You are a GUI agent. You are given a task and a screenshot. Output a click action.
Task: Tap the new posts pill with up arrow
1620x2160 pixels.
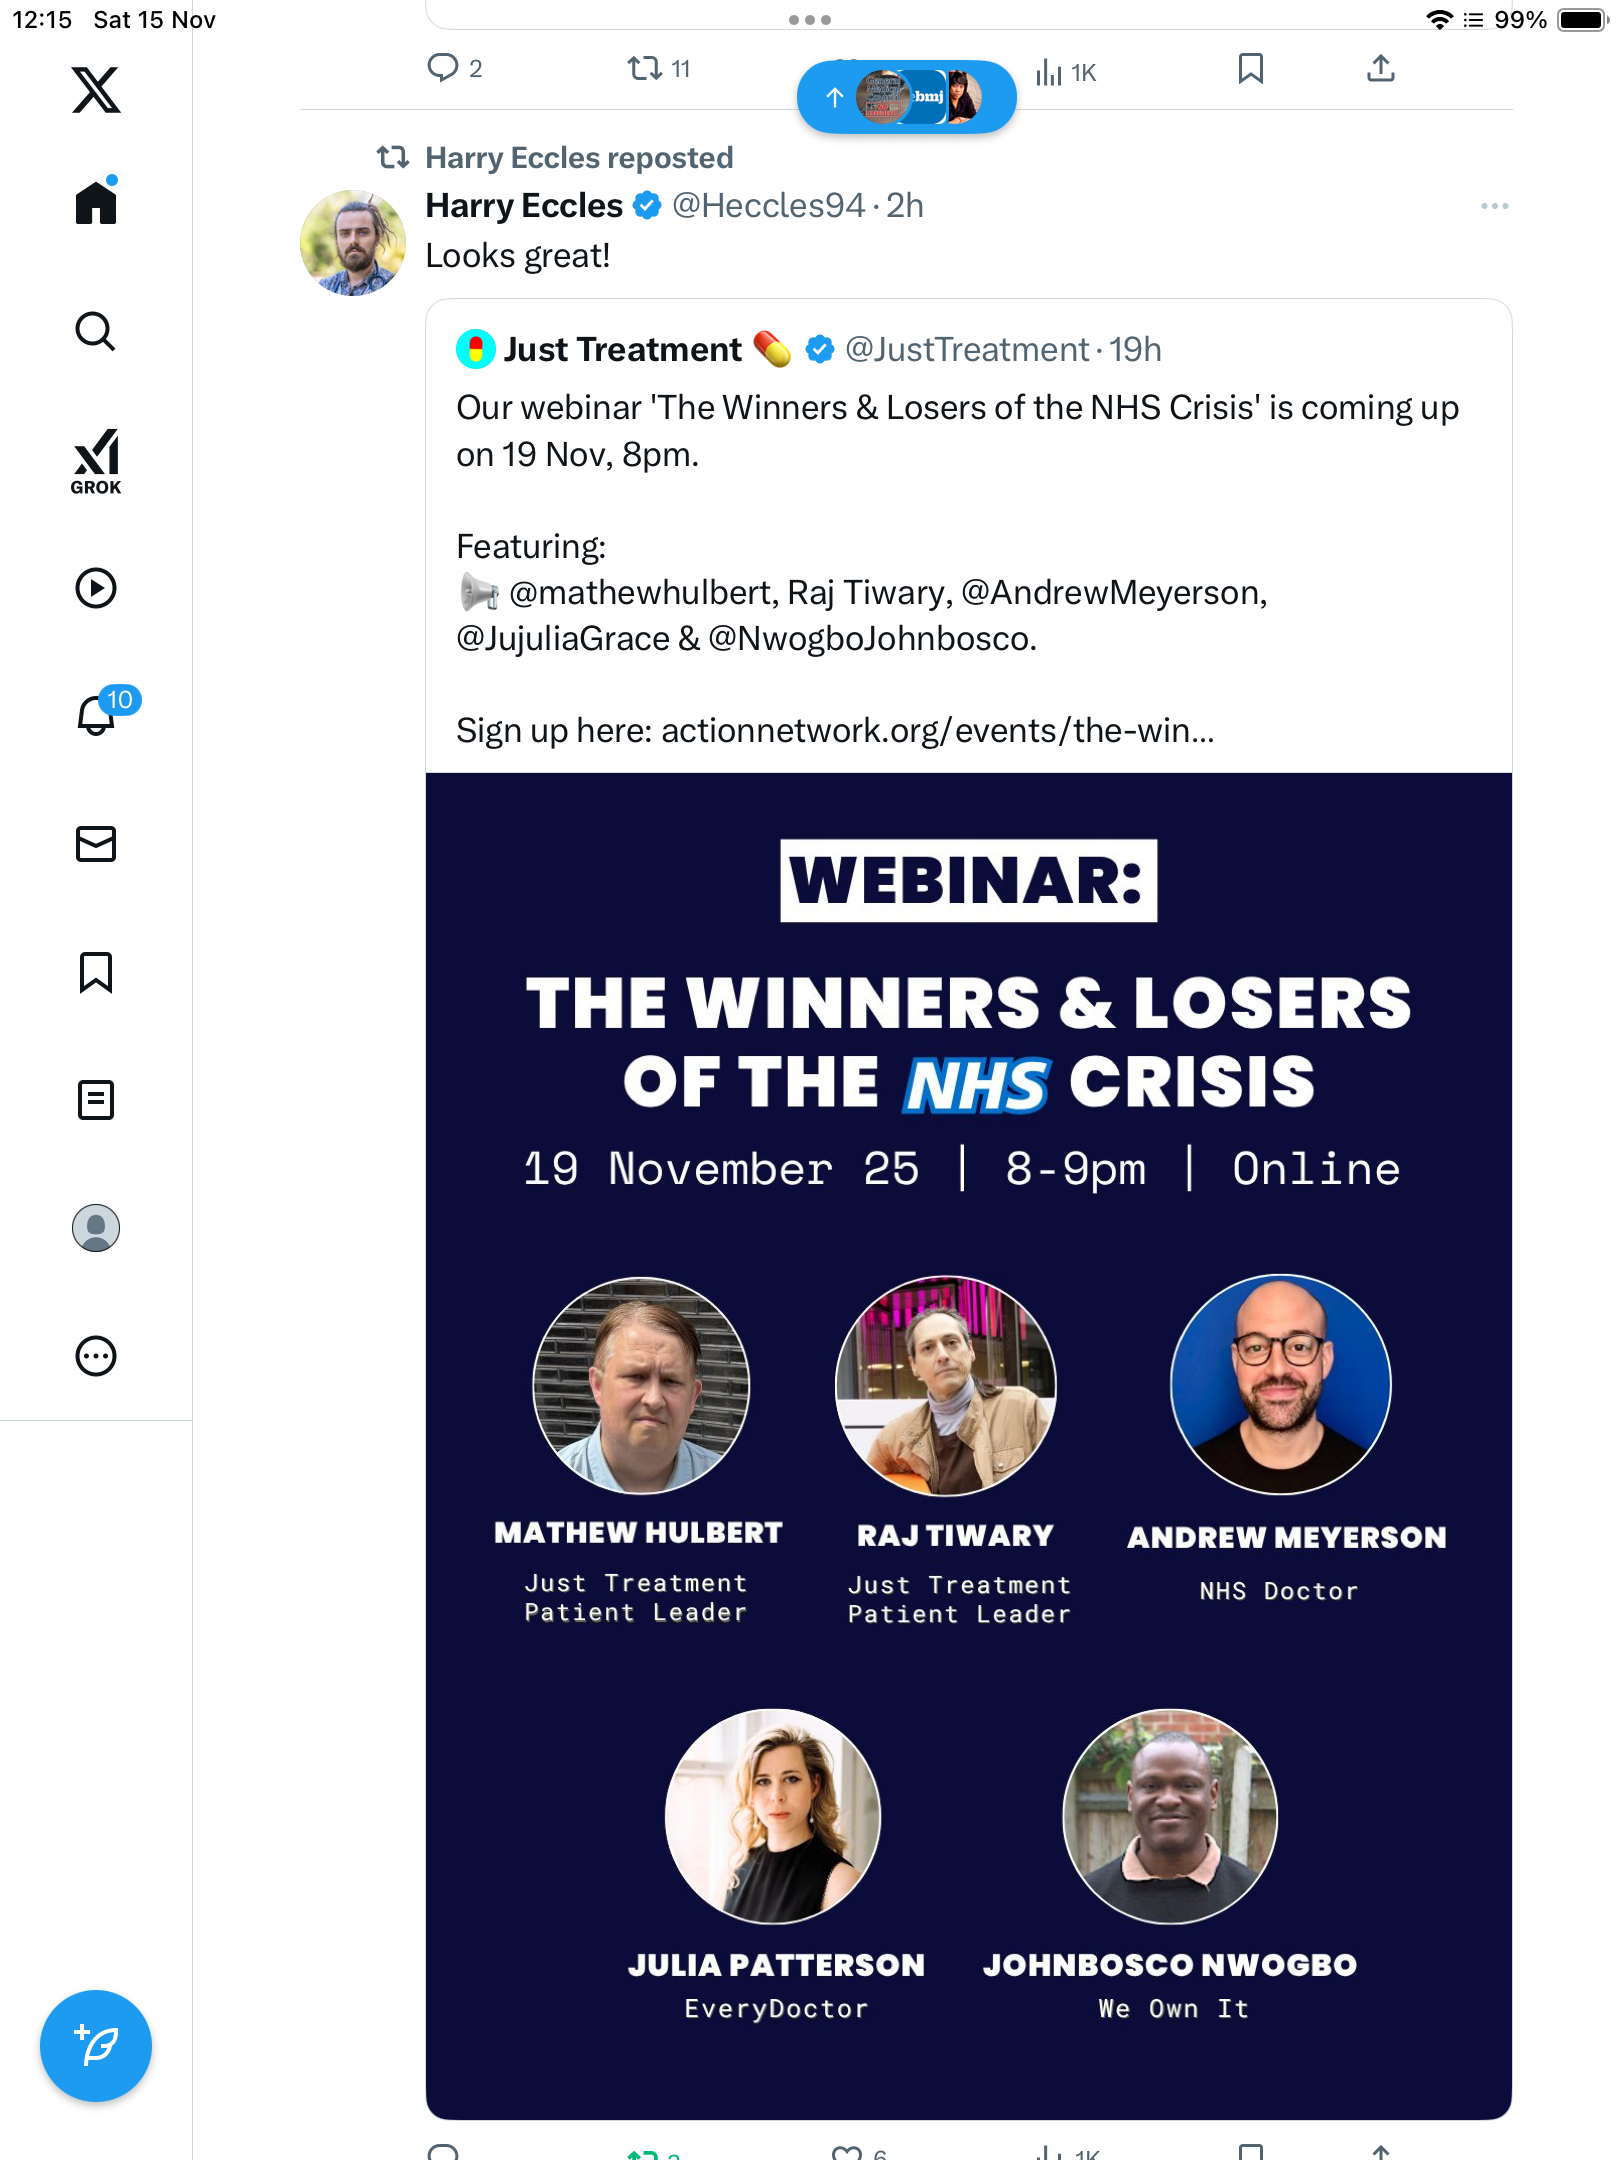(906, 97)
